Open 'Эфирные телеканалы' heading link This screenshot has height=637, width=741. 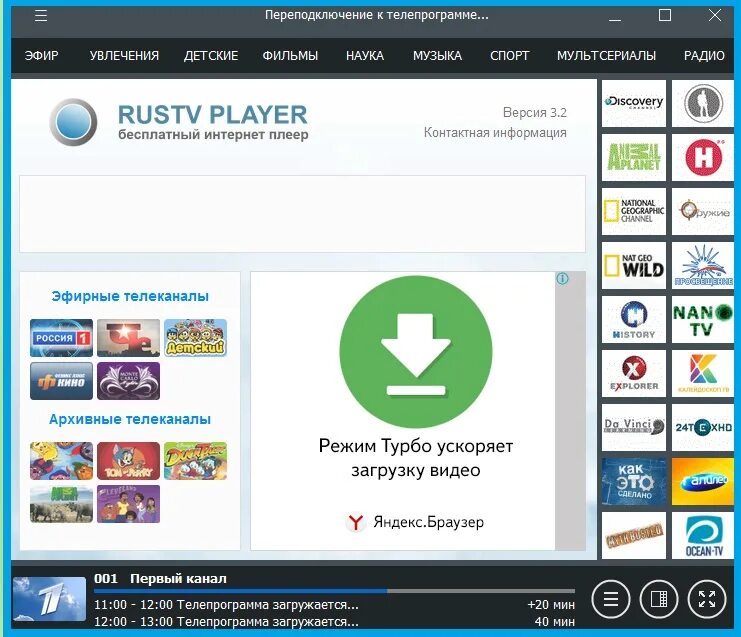tap(130, 296)
